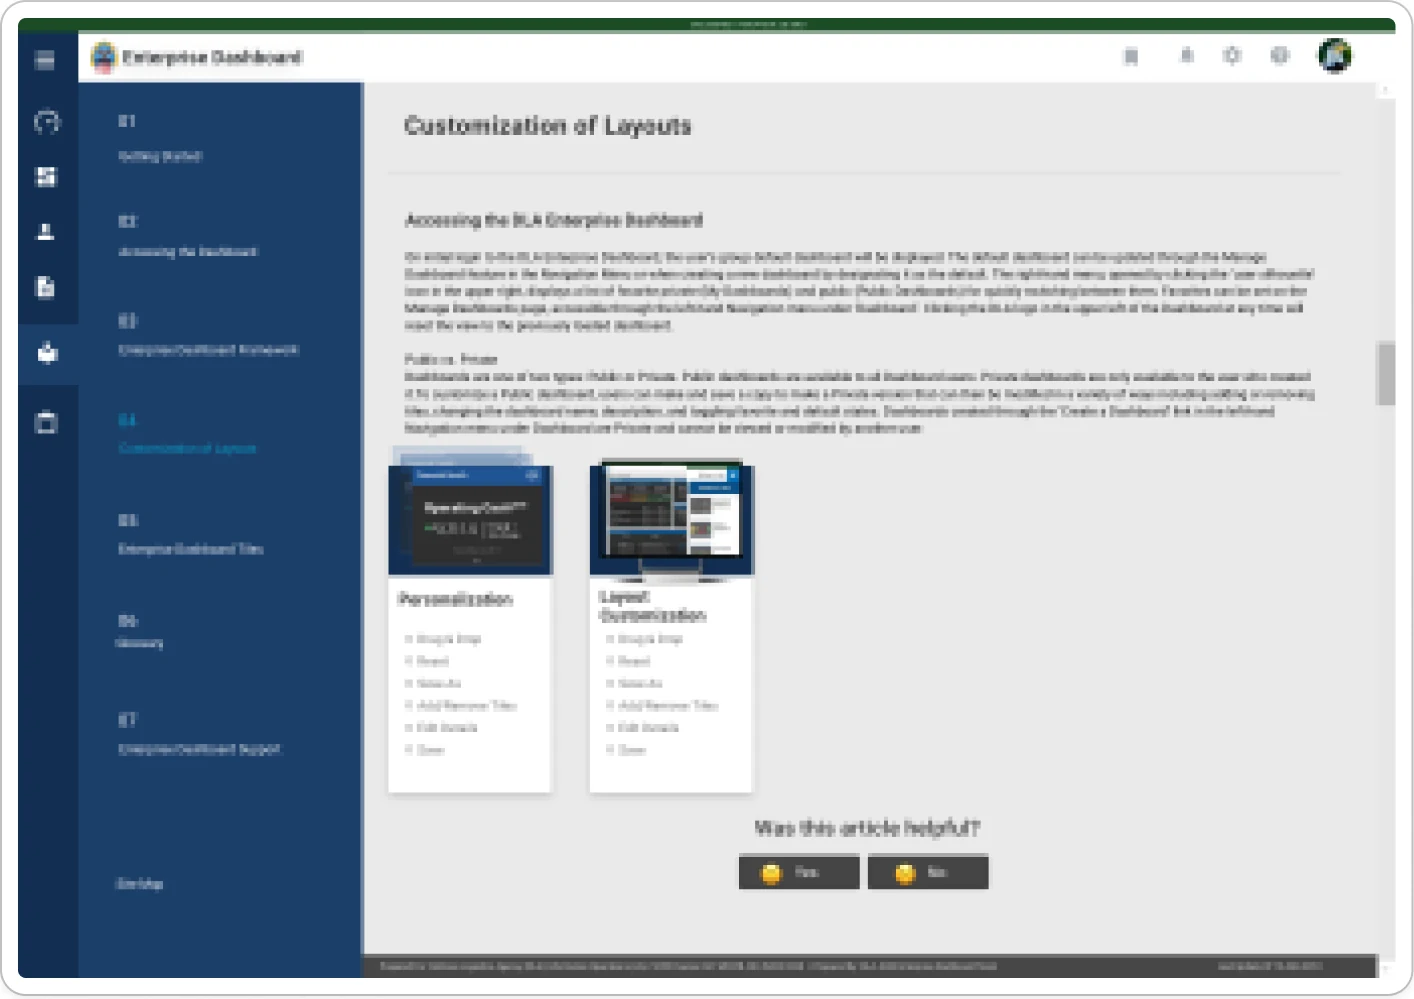Click the Personalization card title
Viewport: 1414px width, 999px height.
[x=455, y=600]
